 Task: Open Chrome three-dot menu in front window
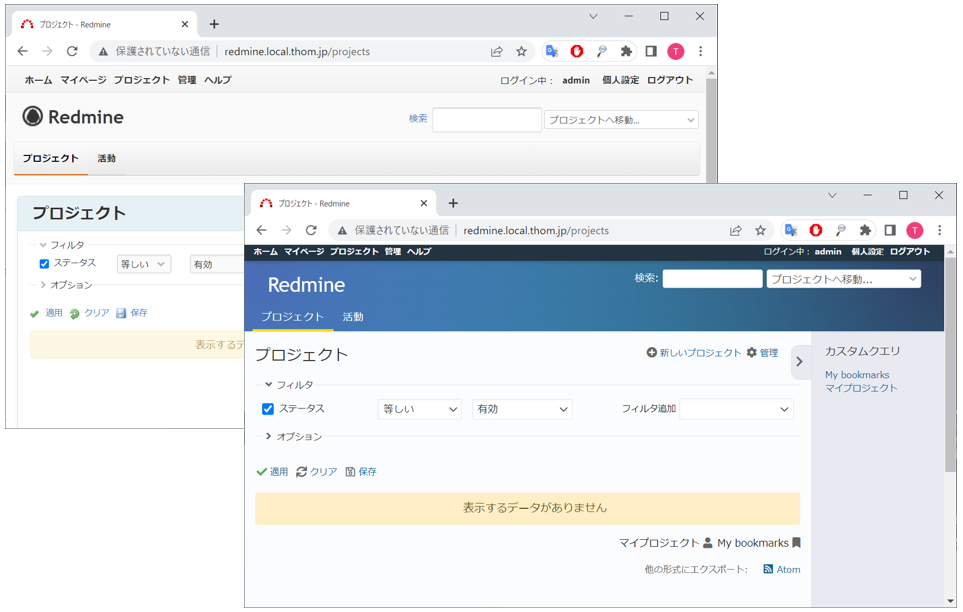(x=939, y=230)
